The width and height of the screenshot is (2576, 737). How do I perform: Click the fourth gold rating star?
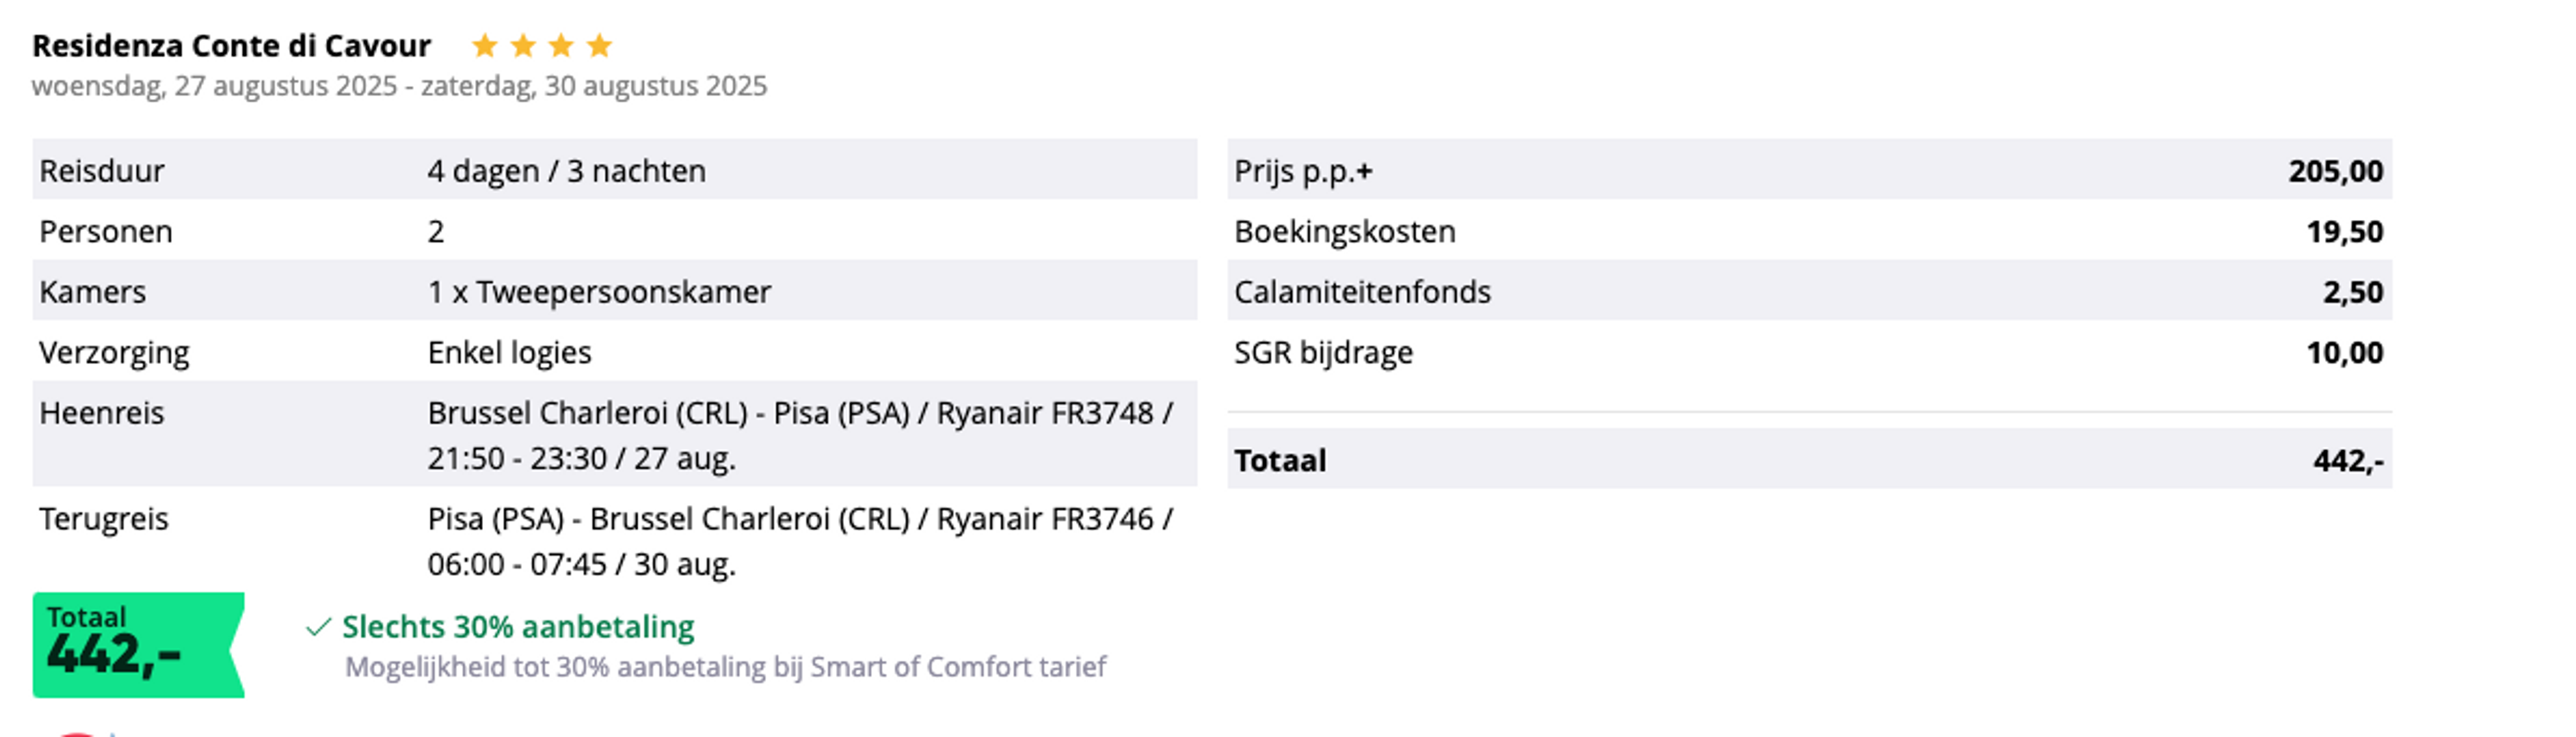tap(599, 46)
